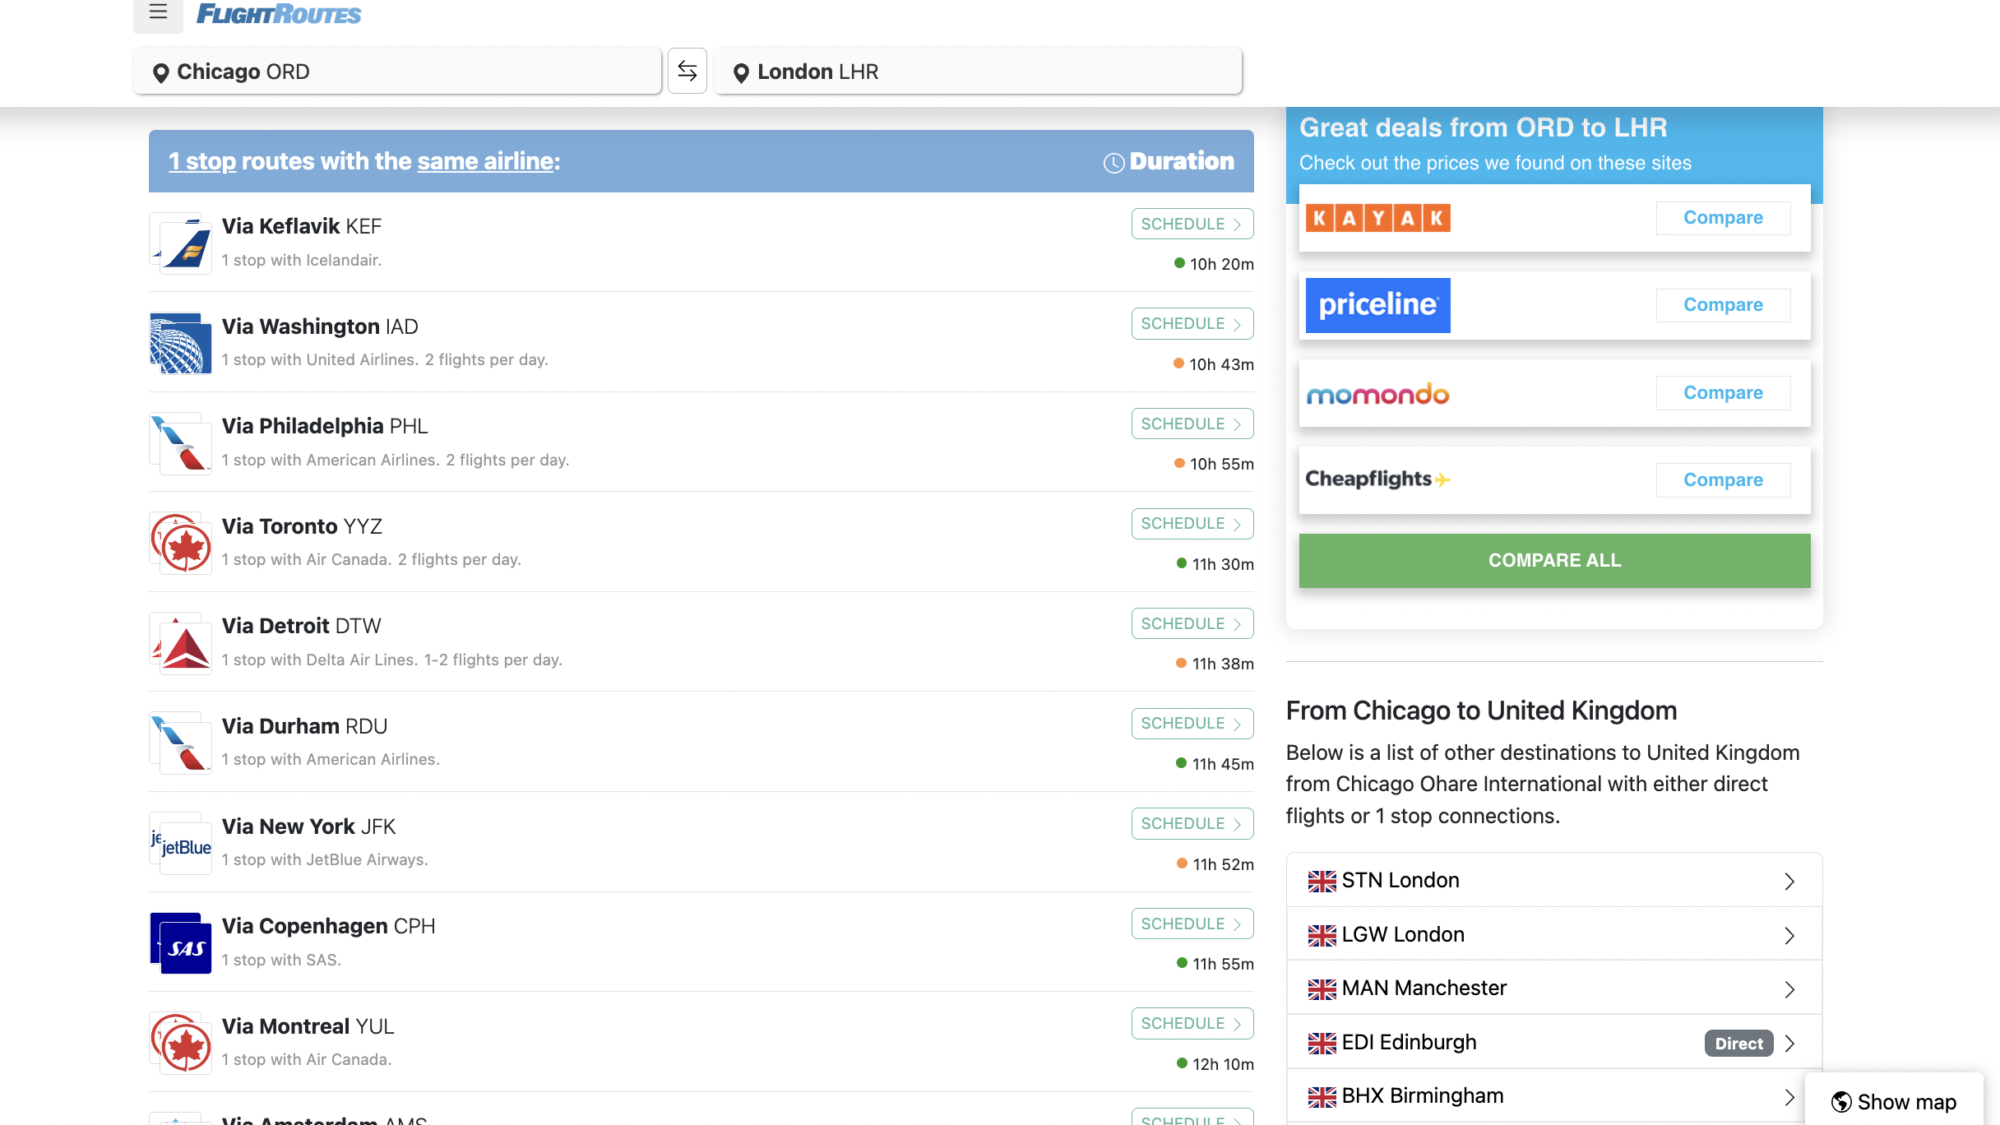Screen dimensions: 2000x1125
Task: Click the 12h 10m duration for Montreal
Action: click(x=1222, y=1064)
